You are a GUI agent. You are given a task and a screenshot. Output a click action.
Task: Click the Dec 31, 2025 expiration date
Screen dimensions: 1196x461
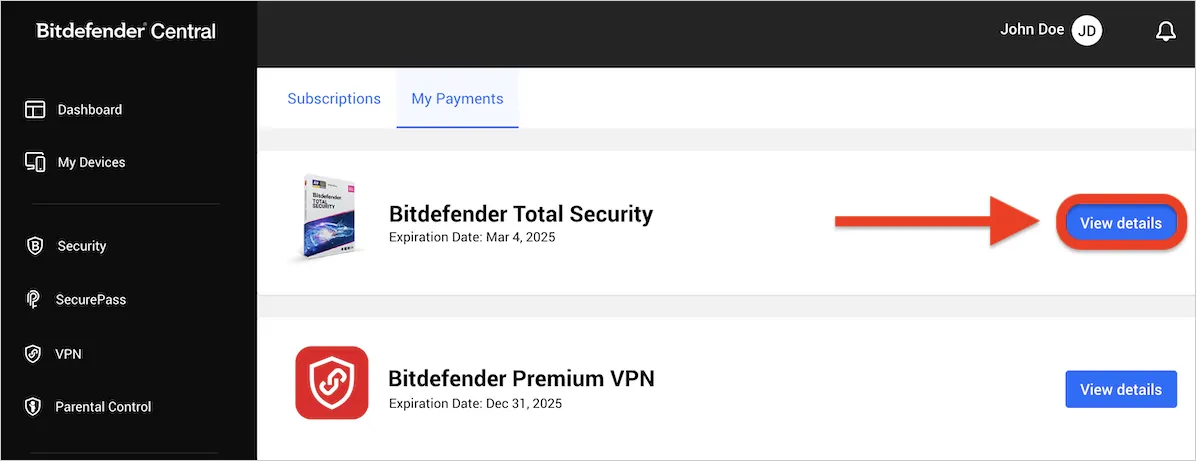[x=475, y=404]
